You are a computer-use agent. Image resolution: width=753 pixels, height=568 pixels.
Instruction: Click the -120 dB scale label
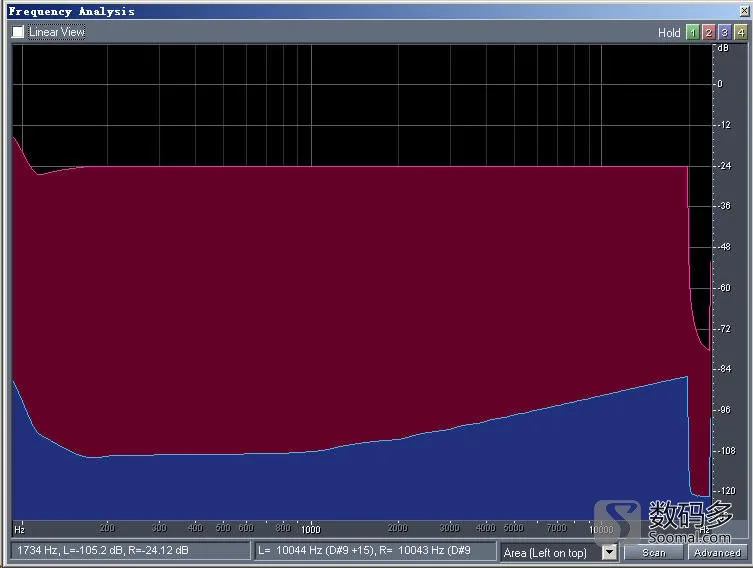[727, 491]
